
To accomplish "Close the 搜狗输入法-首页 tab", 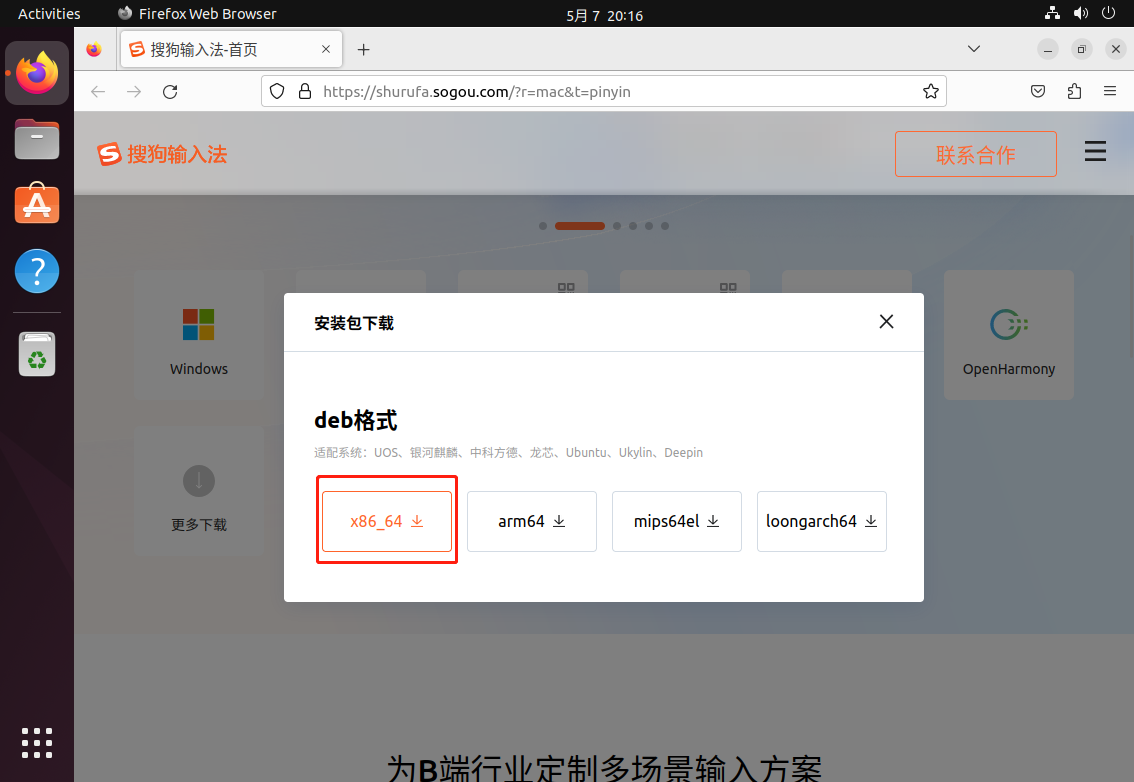I will (326, 49).
